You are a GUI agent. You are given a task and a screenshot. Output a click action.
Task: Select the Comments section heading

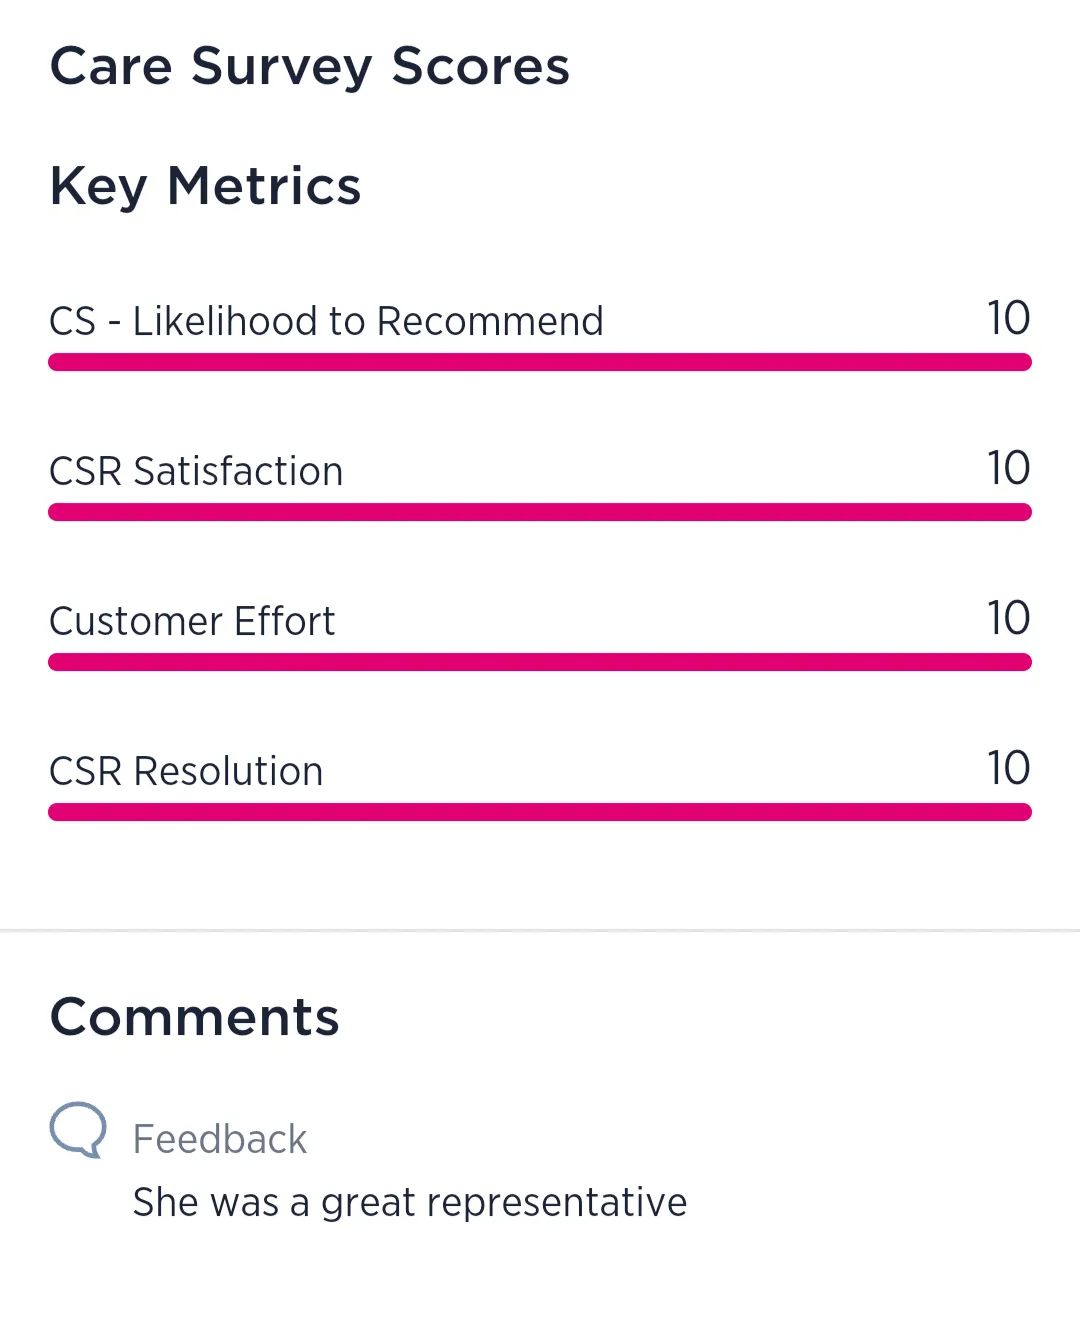195,1017
